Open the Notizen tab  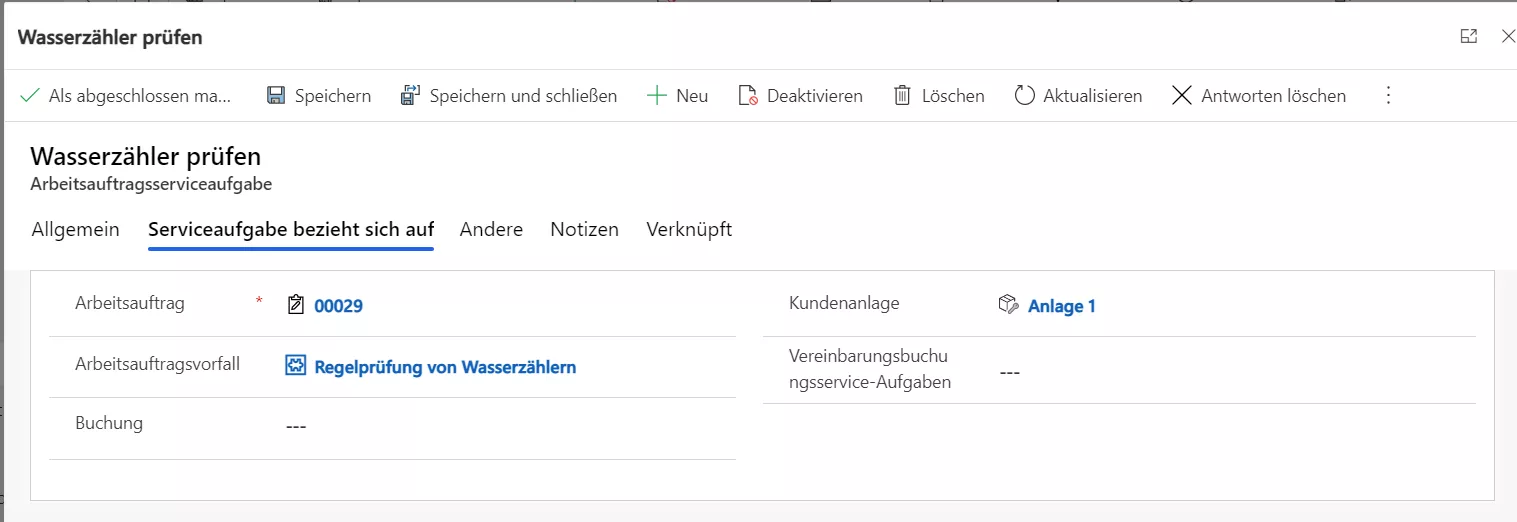584,229
